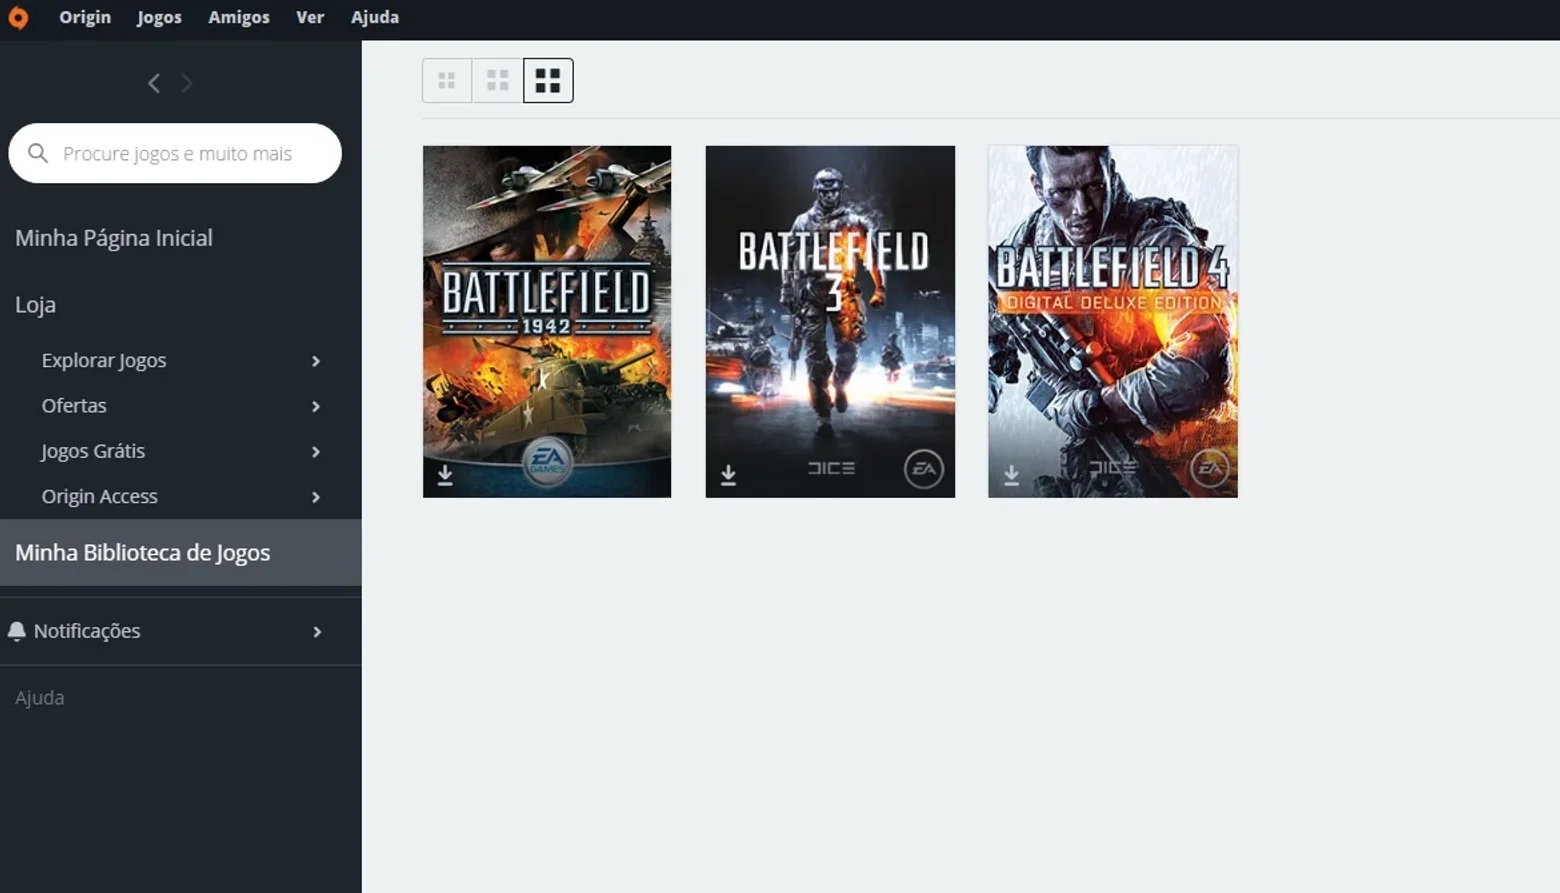Expand the Ofertas submenu arrow
This screenshot has width=1560, height=893.
(x=316, y=406)
